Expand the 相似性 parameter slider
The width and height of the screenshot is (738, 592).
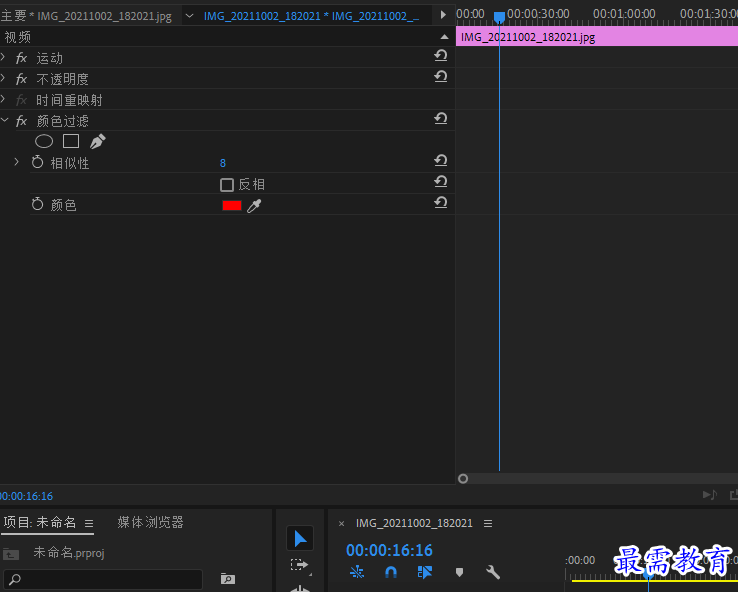tap(16, 162)
